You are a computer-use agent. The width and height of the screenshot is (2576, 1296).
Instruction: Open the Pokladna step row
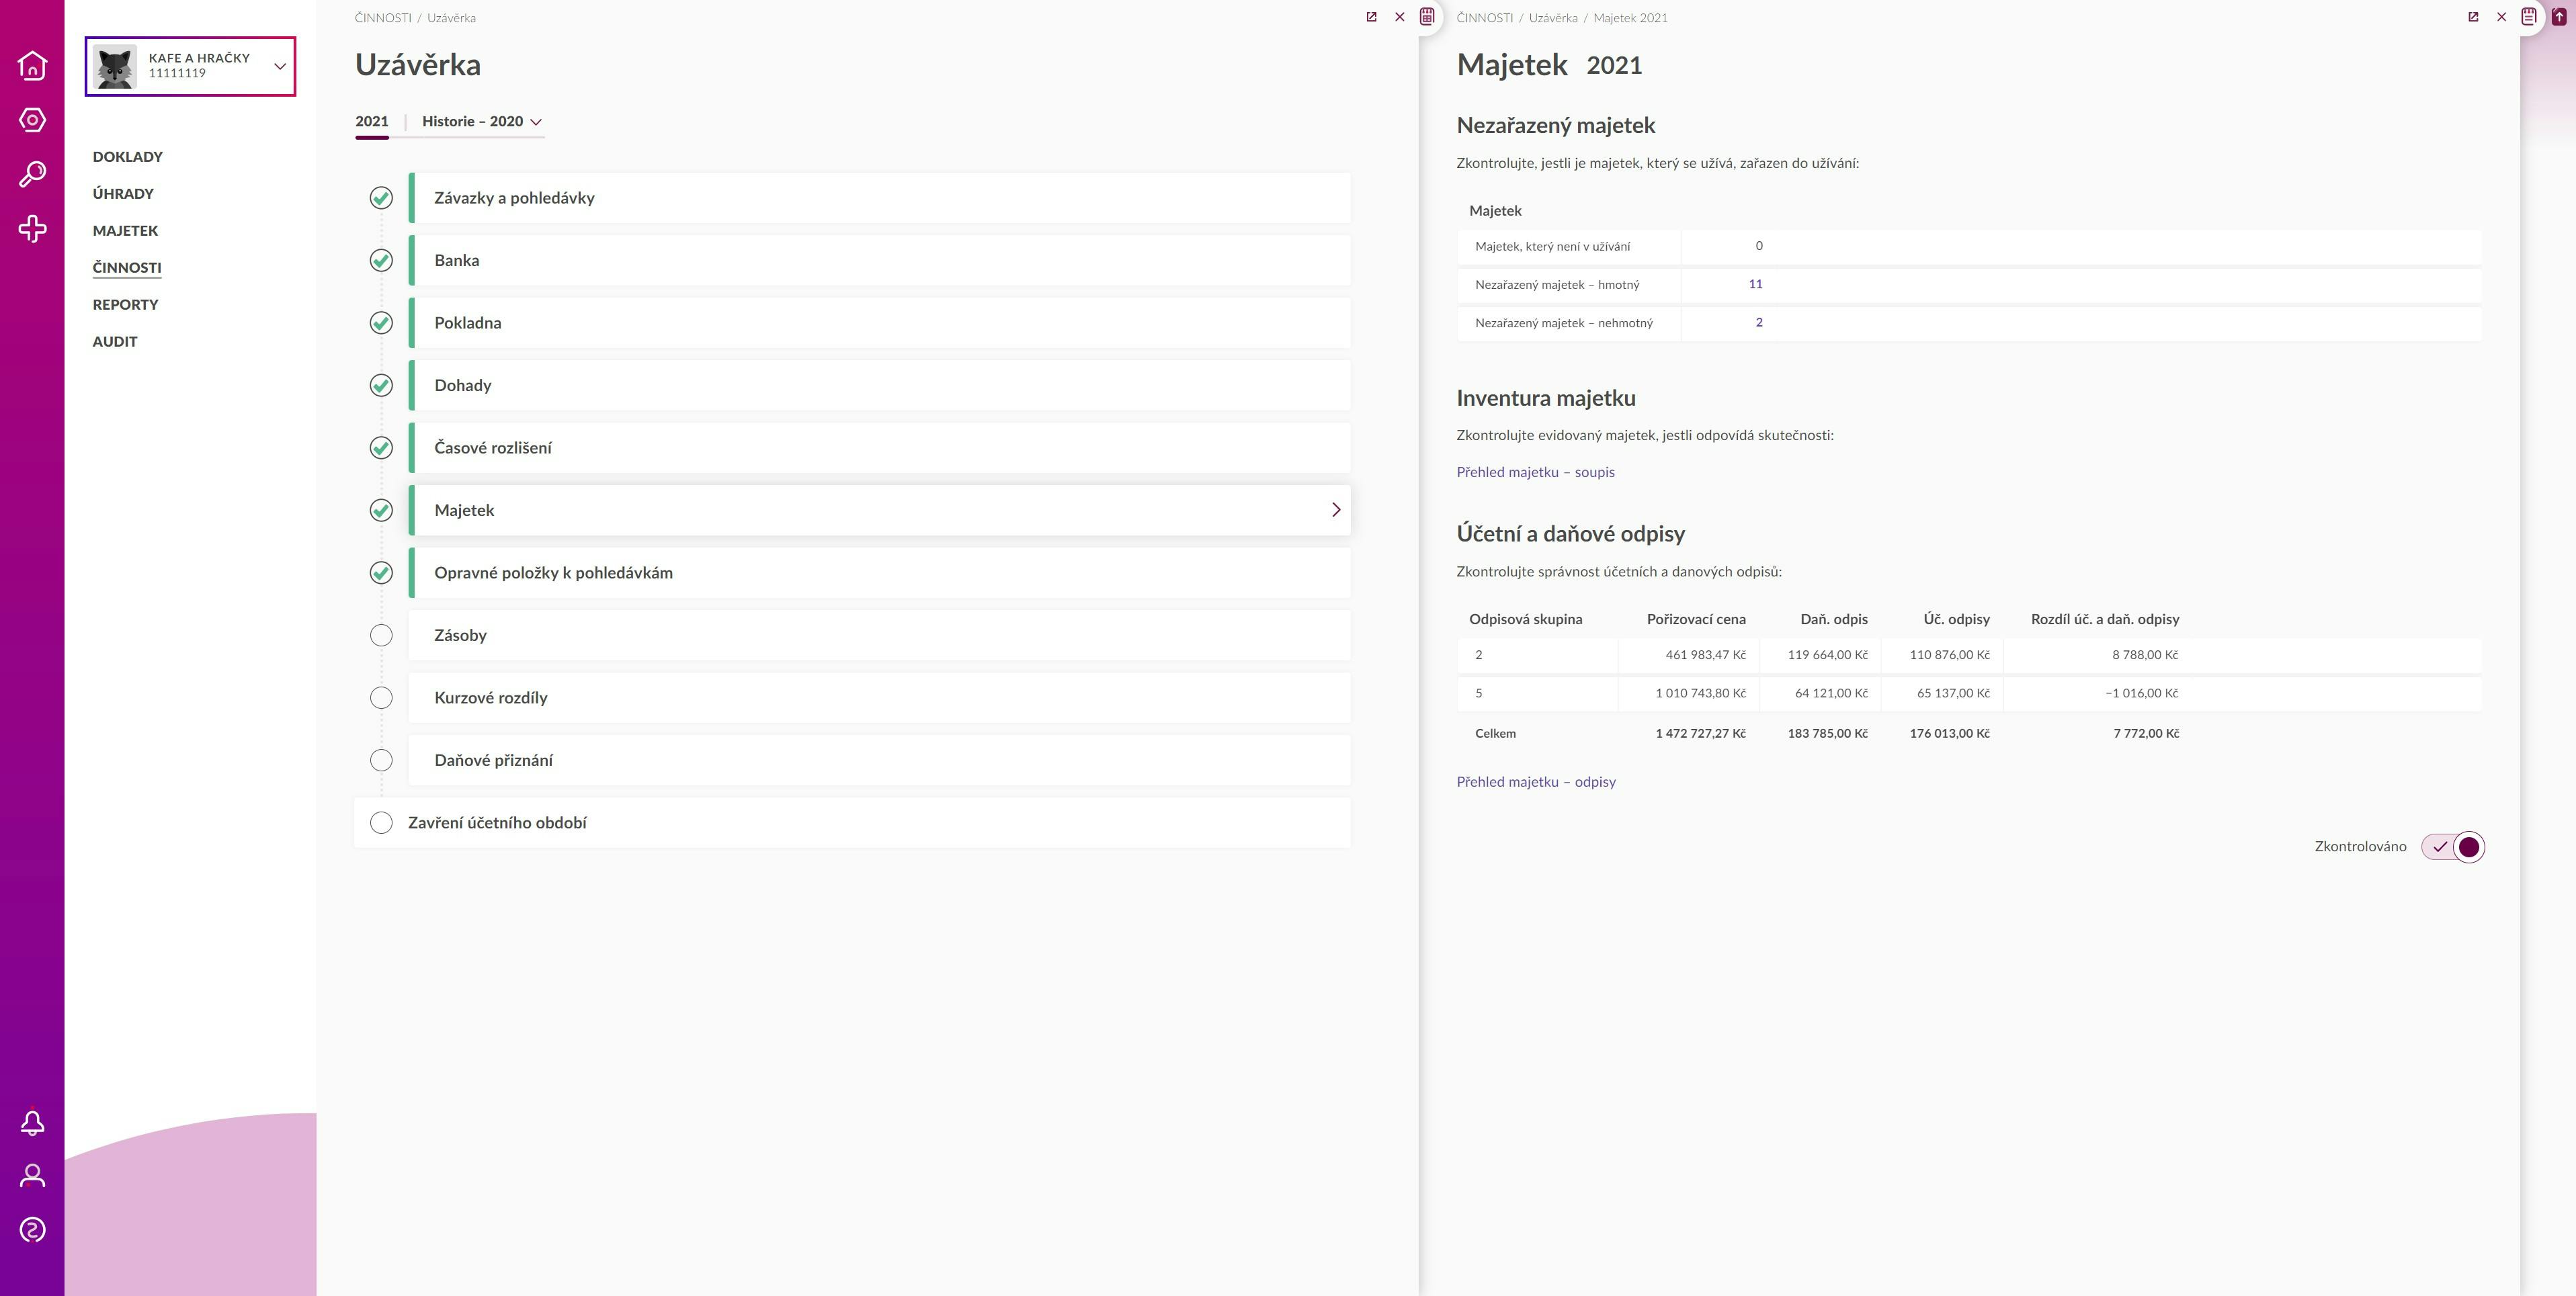pyautogui.click(x=879, y=323)
